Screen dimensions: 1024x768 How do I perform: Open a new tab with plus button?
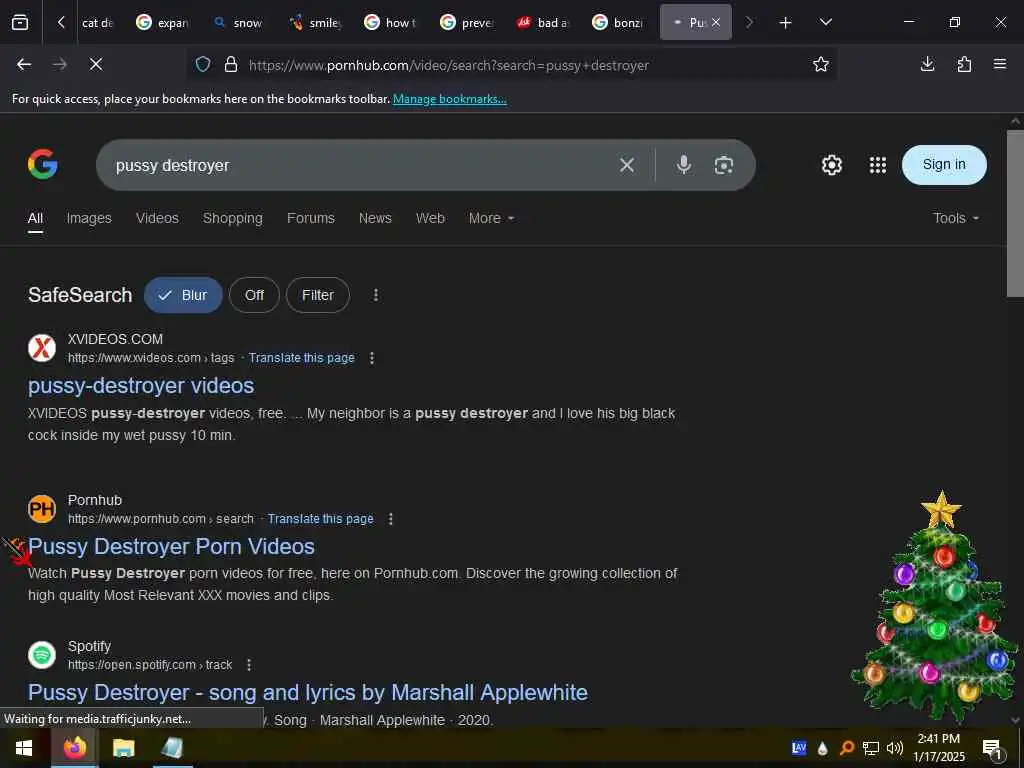click(x=785, y=23)
